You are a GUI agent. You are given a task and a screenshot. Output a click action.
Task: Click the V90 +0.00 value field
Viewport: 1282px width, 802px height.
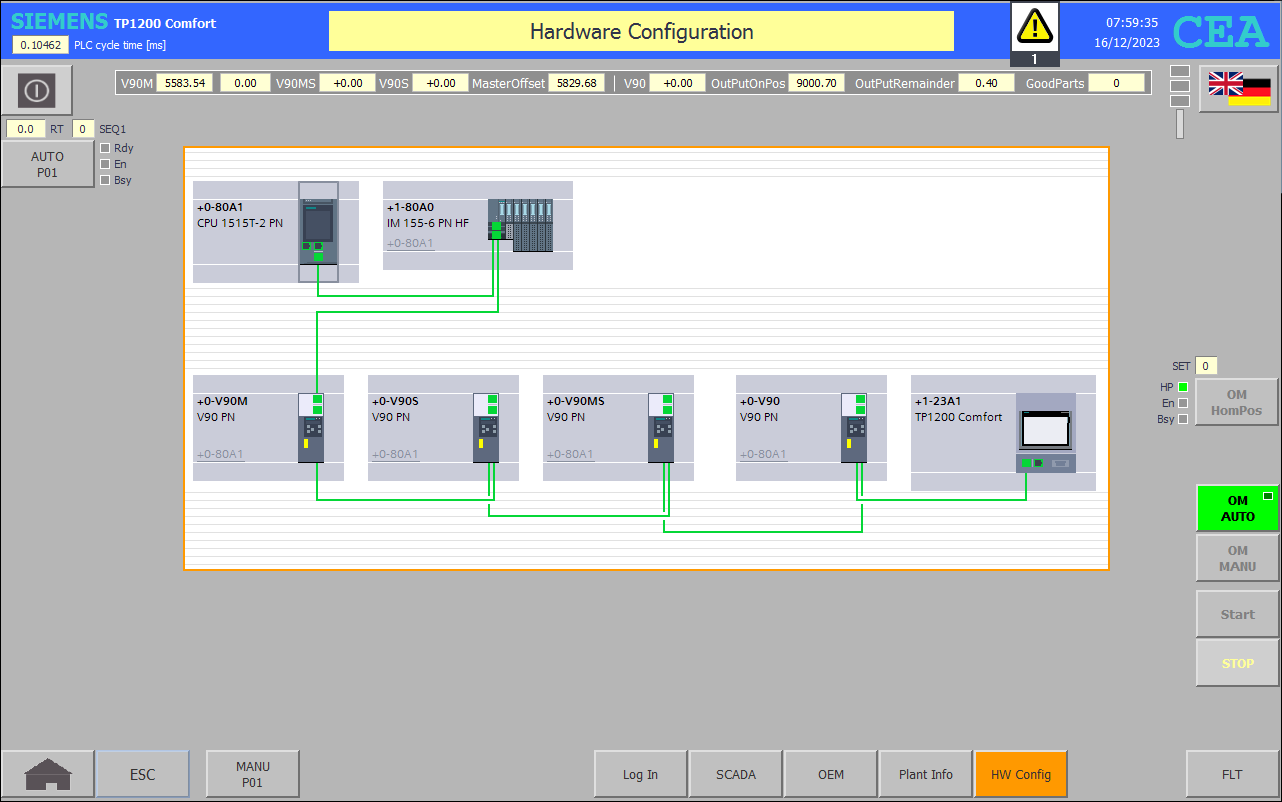678,83
